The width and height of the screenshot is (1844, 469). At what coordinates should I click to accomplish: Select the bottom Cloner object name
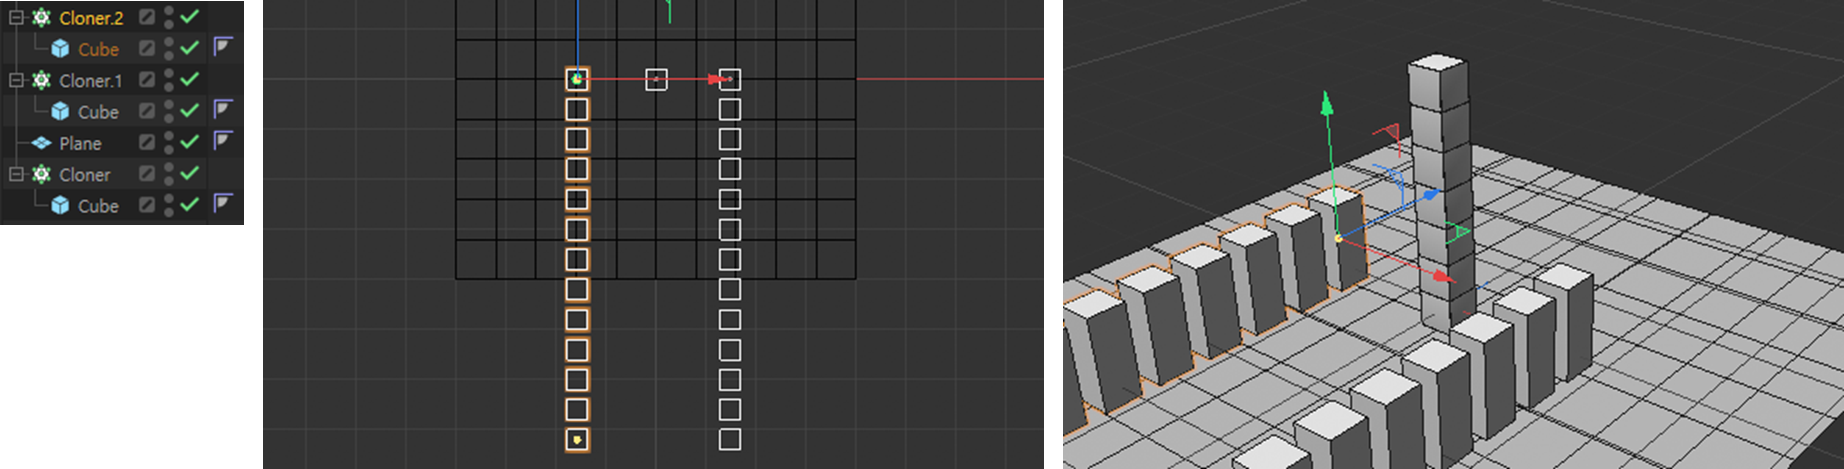[84, 175]
